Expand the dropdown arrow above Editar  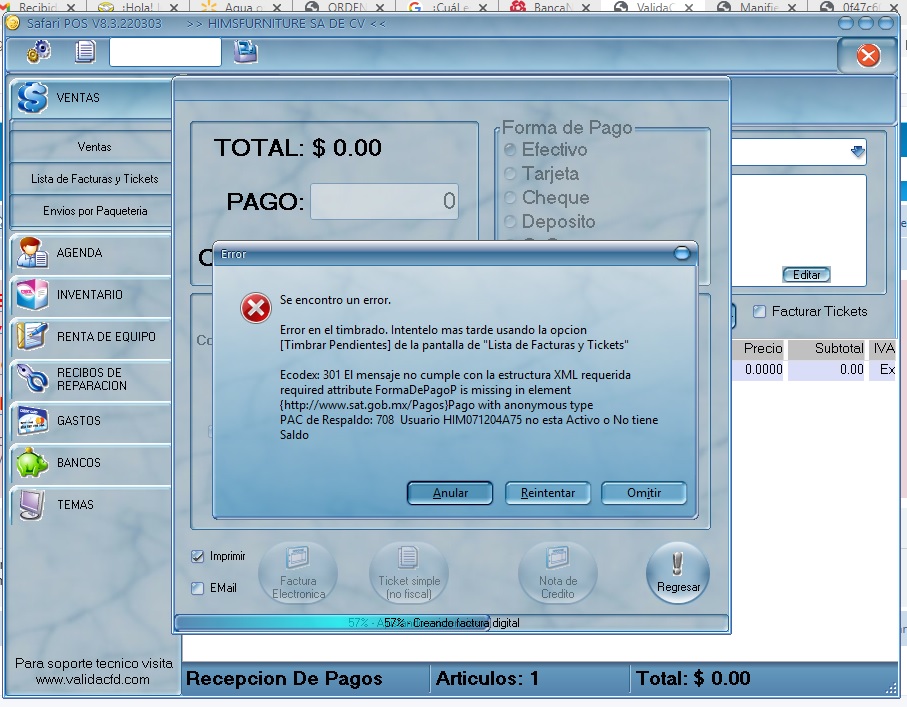click(x=857, y=152)
